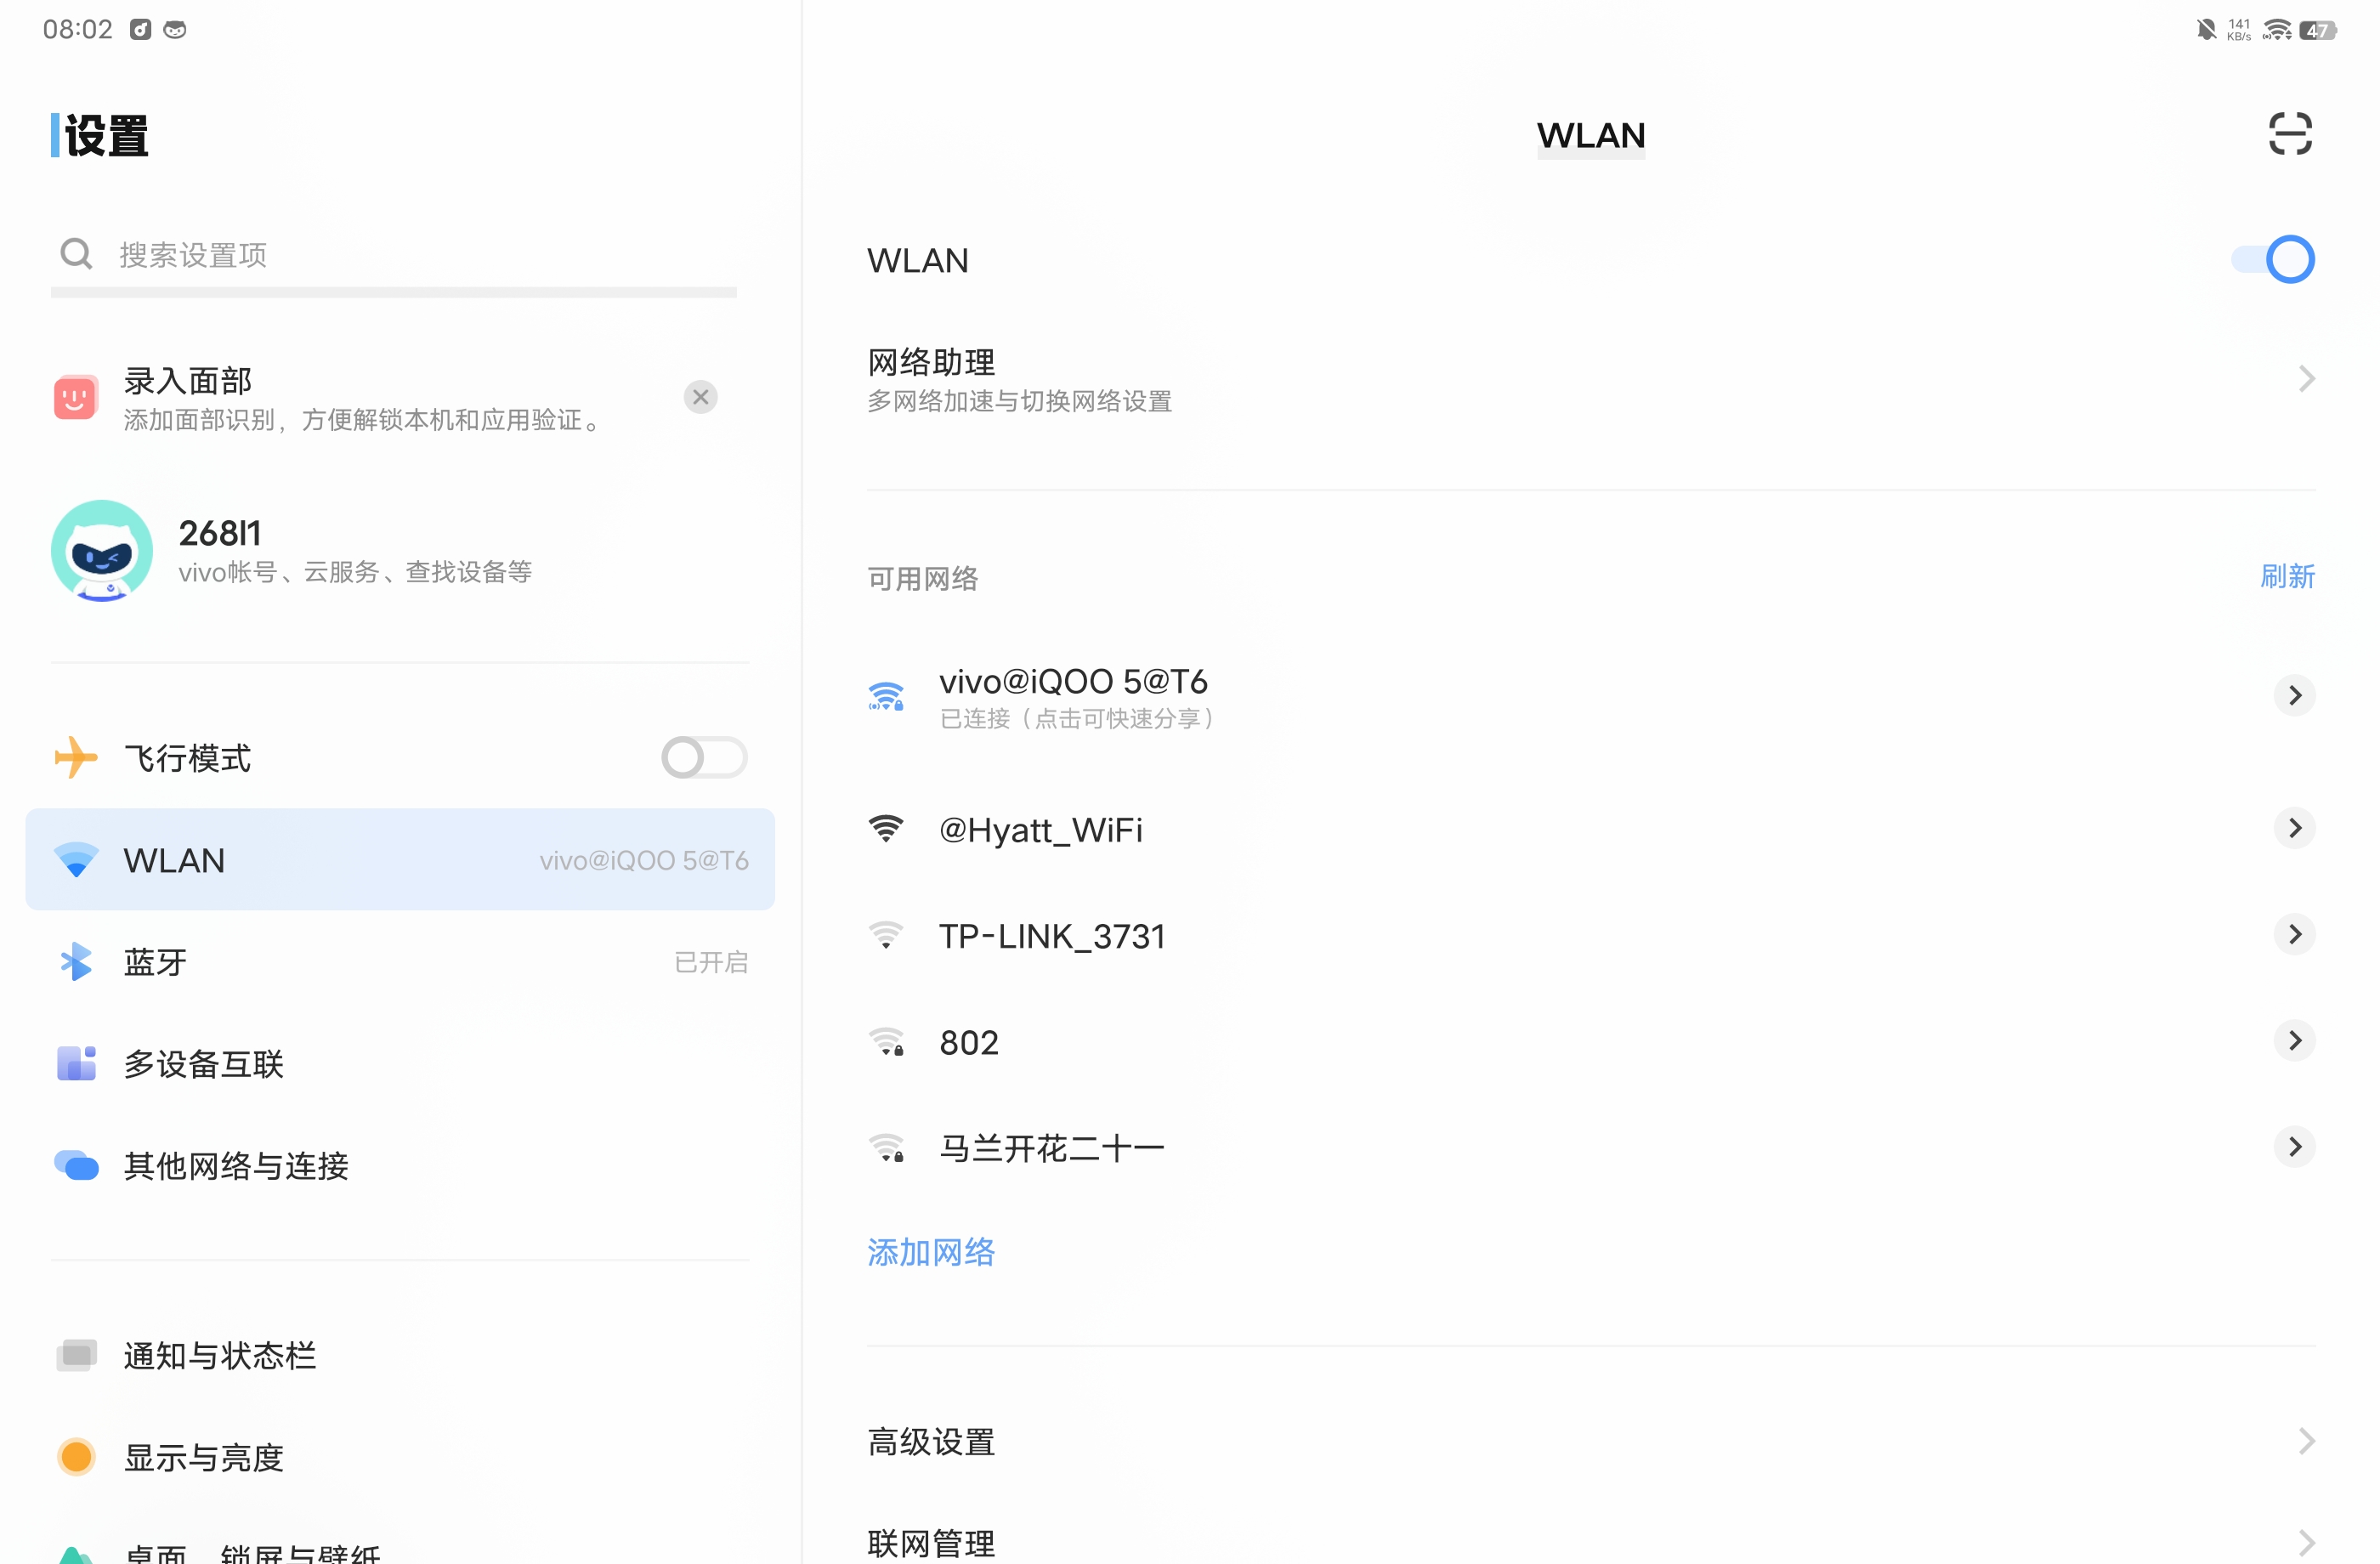The width and height of the screenshot is (2380, 1564).
Task: Open 桌面、锁屏与壁纸 settings entry
Action: coord(400,1548)
